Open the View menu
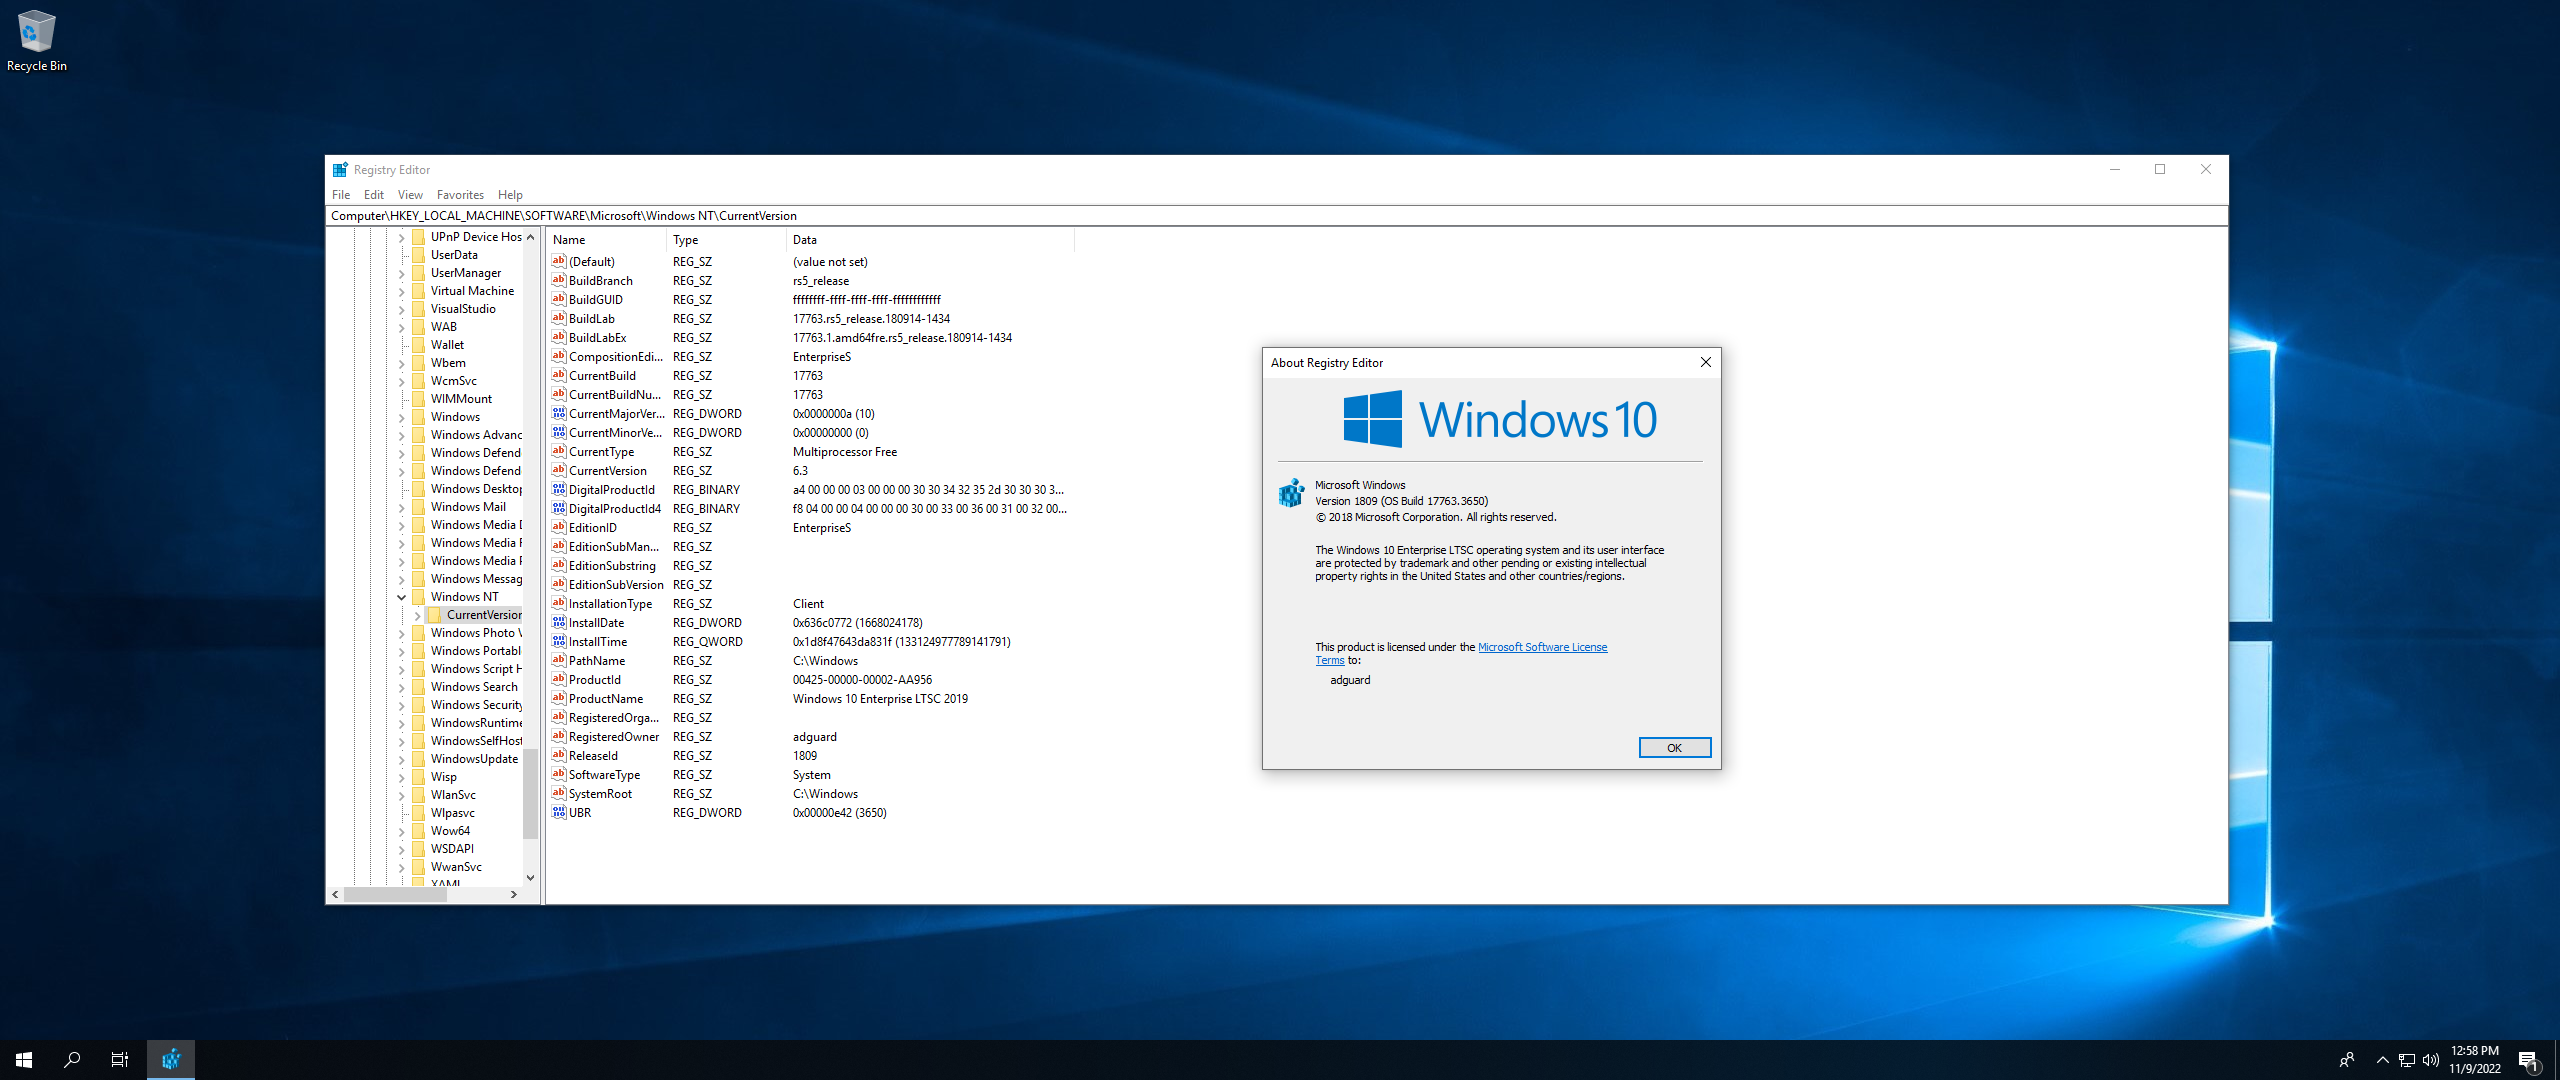The width and height of the screenshot is (2560, 1080). tap(410, 195)
